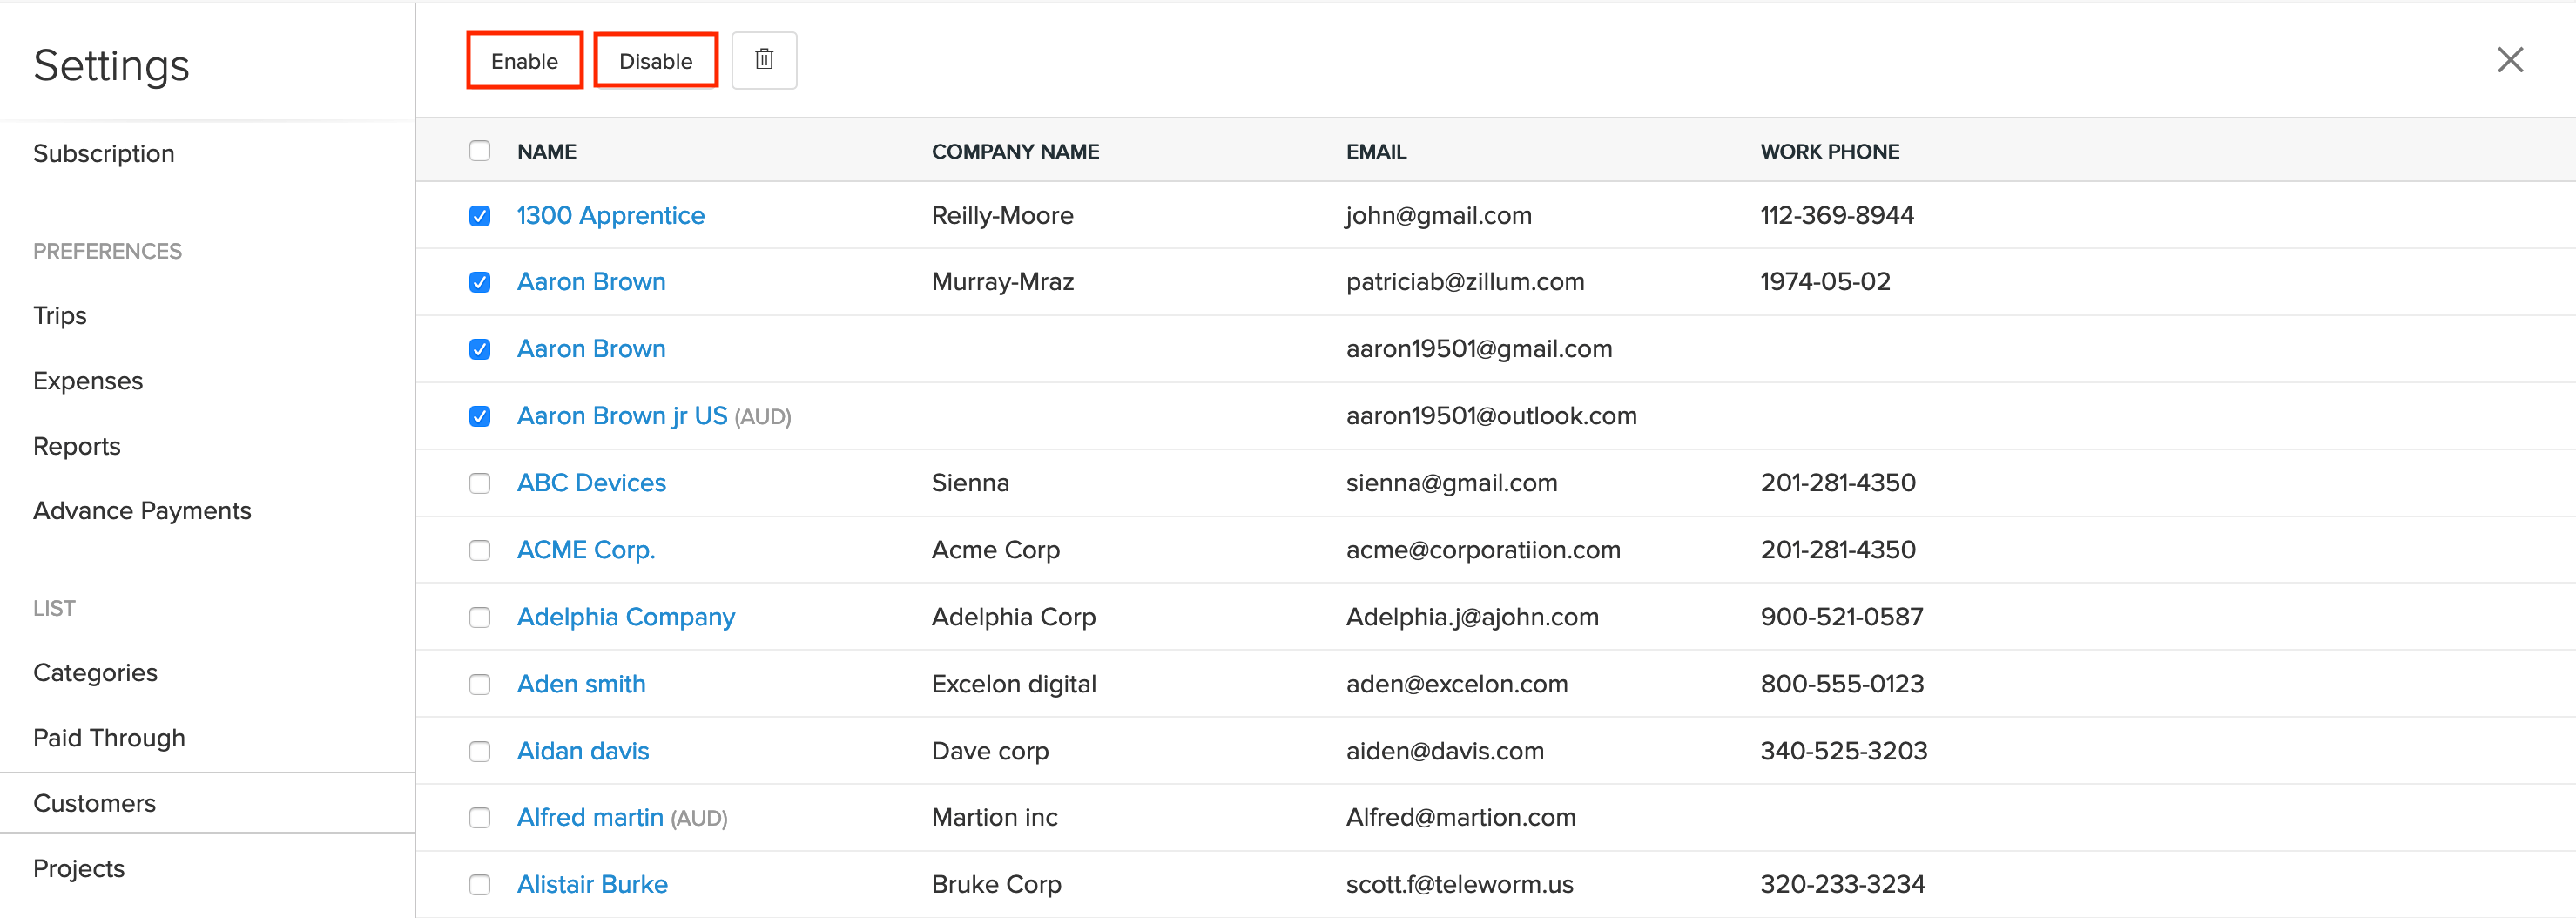Close the settings panel with X
2576x918 pixels.
click(2509, 60)
